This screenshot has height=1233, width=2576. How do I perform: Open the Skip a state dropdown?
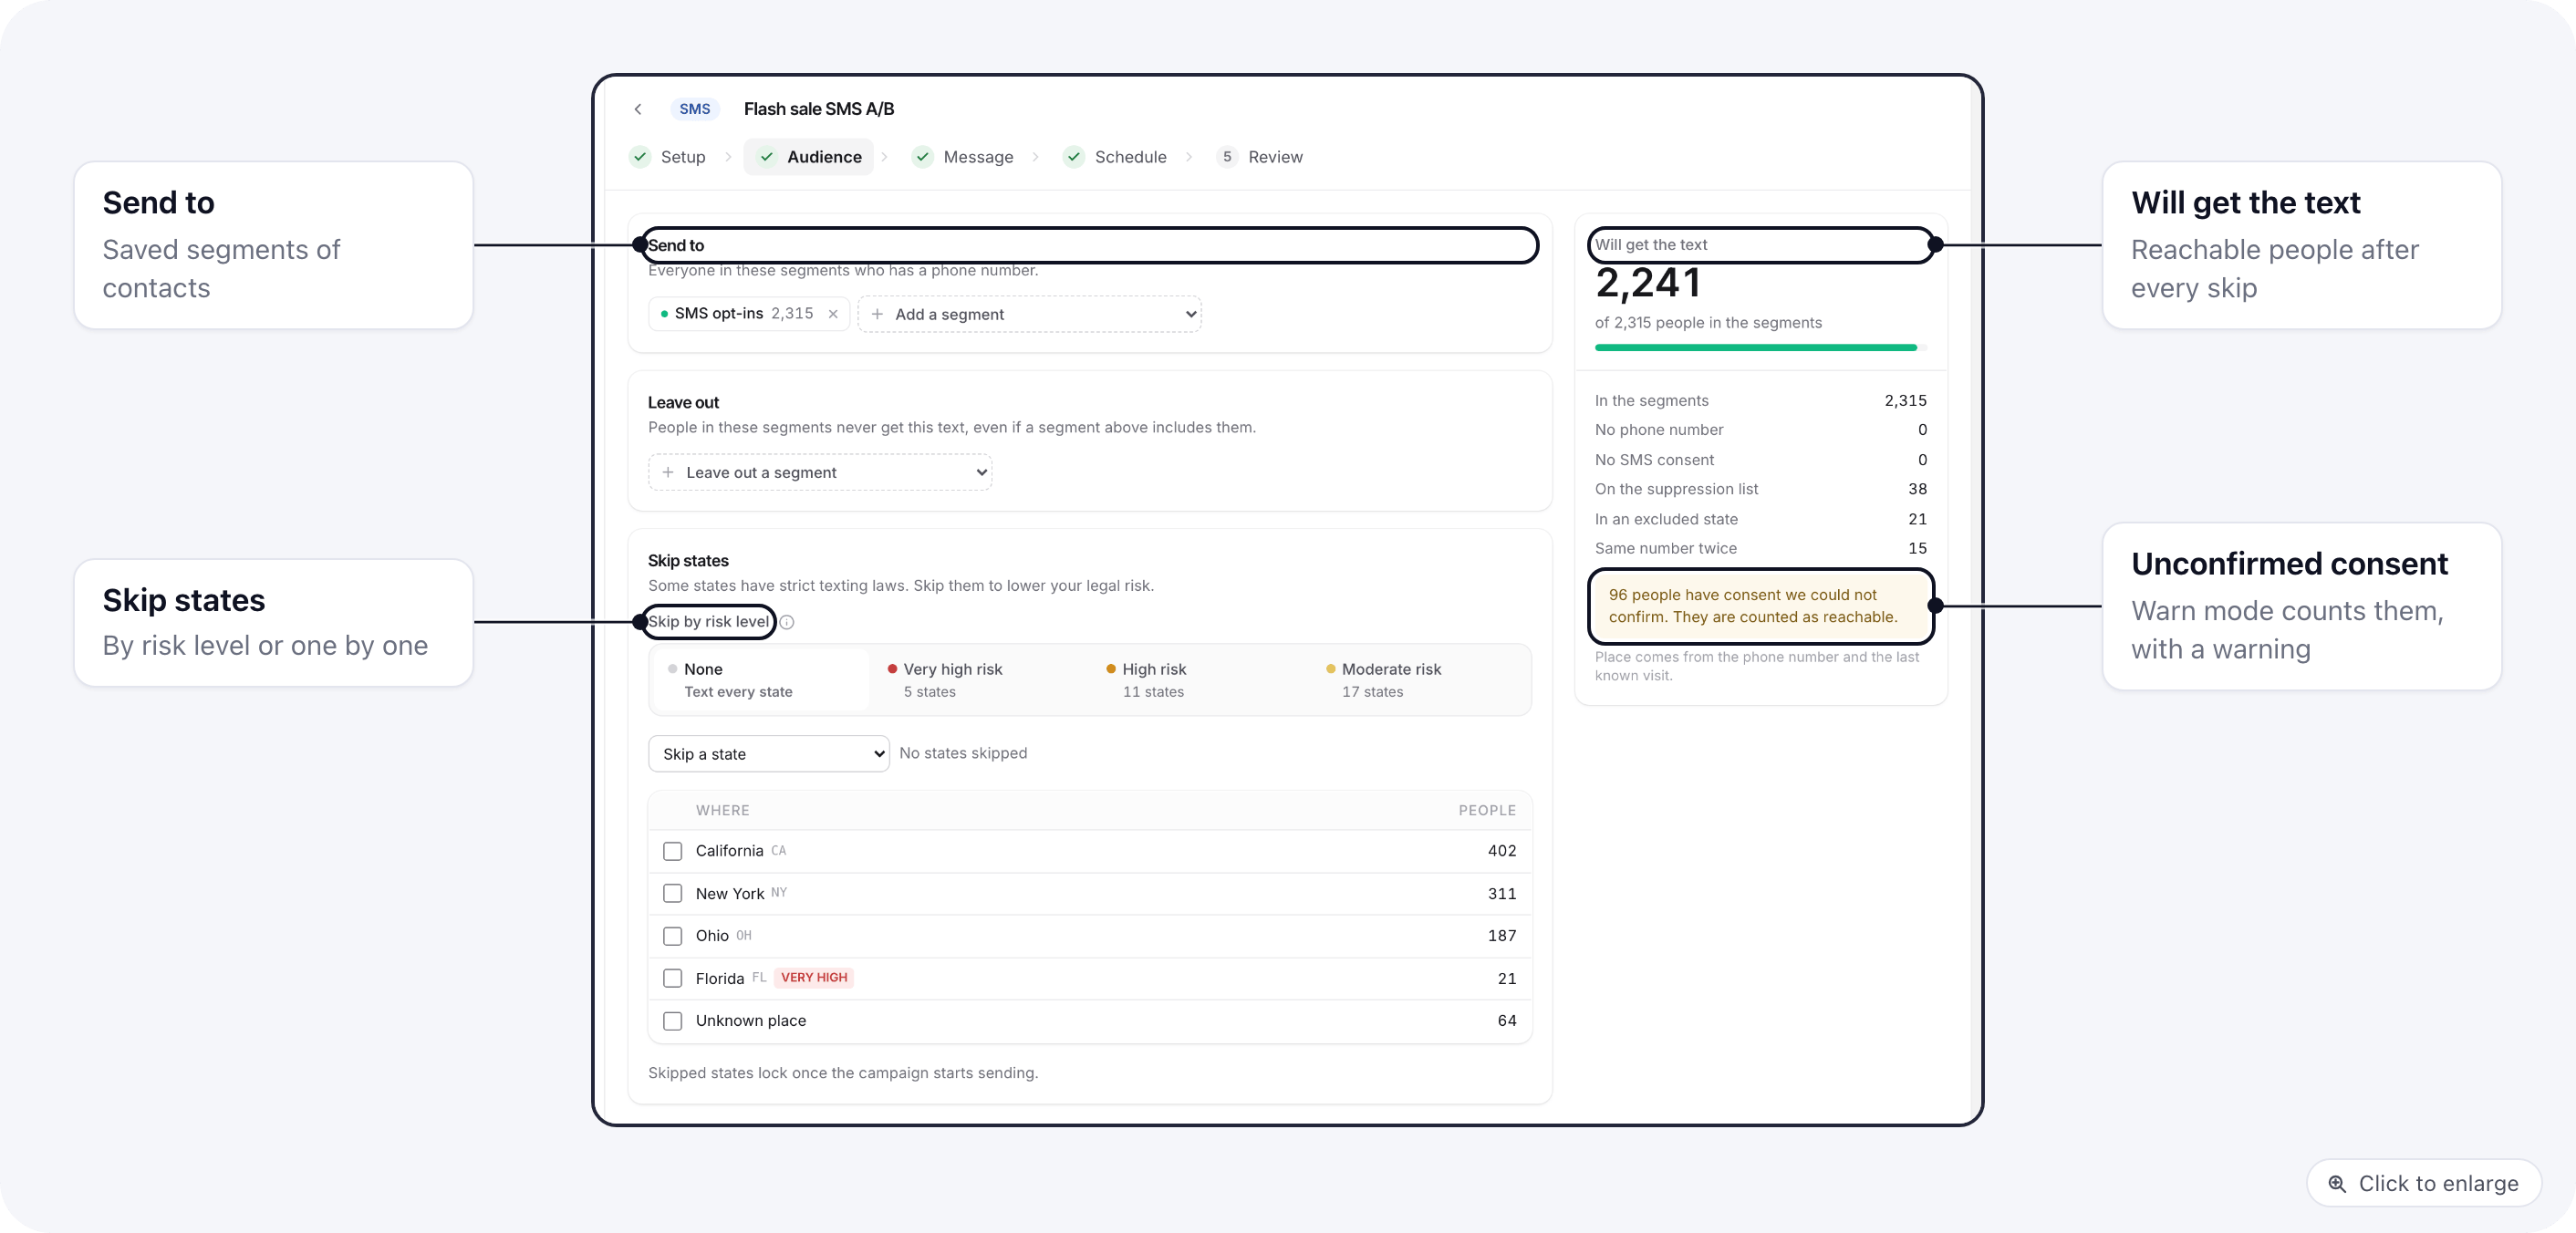pyautogui.click(x=769, y=754)
